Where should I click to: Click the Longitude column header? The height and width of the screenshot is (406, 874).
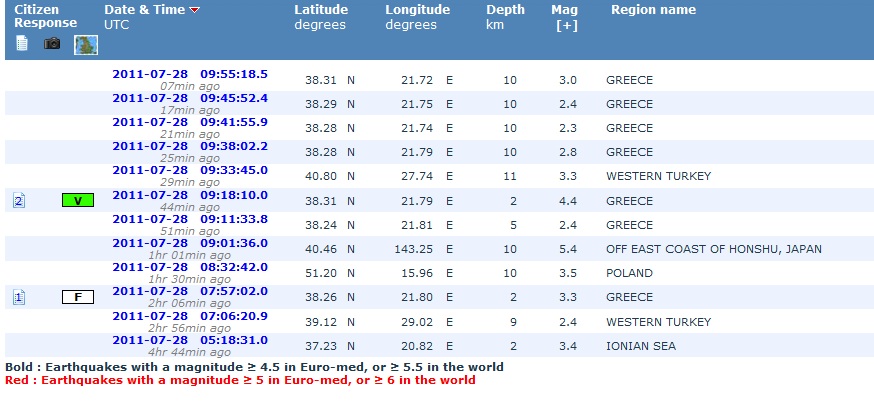point(417,10)
